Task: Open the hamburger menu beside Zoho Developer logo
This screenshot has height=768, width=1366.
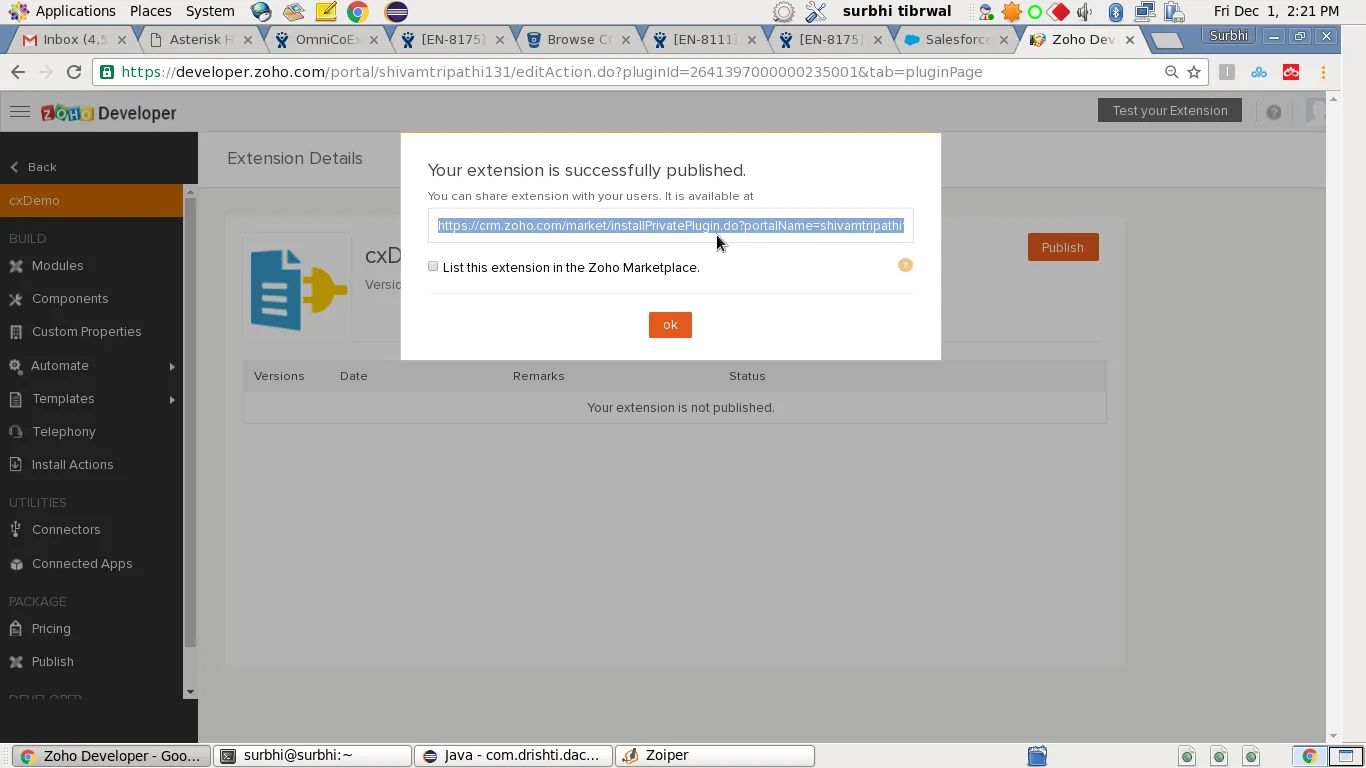Action: point(20,112)
